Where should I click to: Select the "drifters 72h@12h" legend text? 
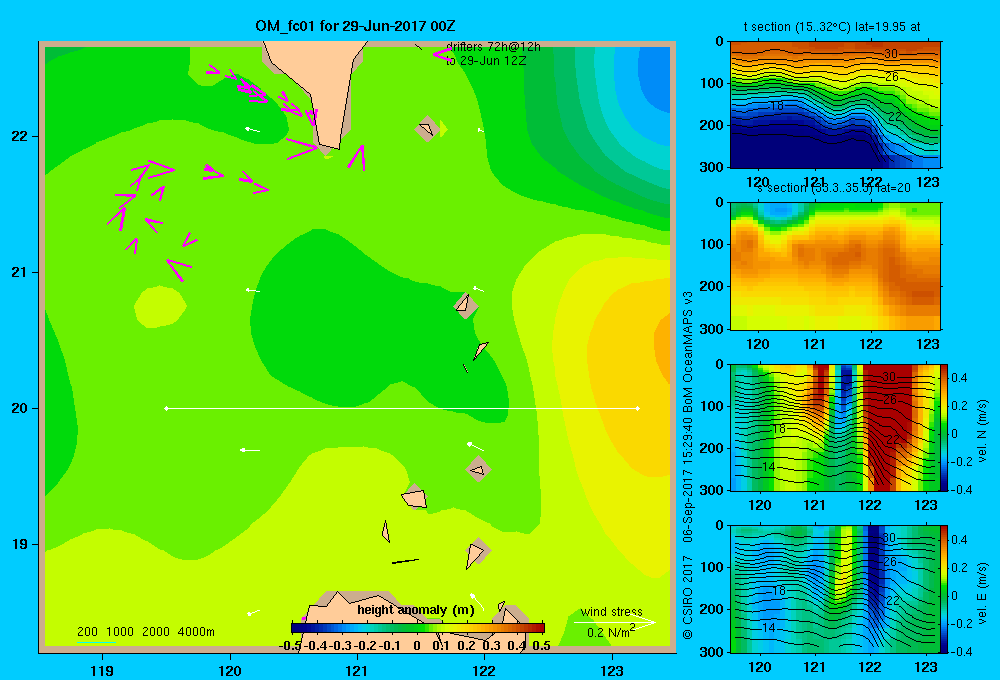coord(493,47)
